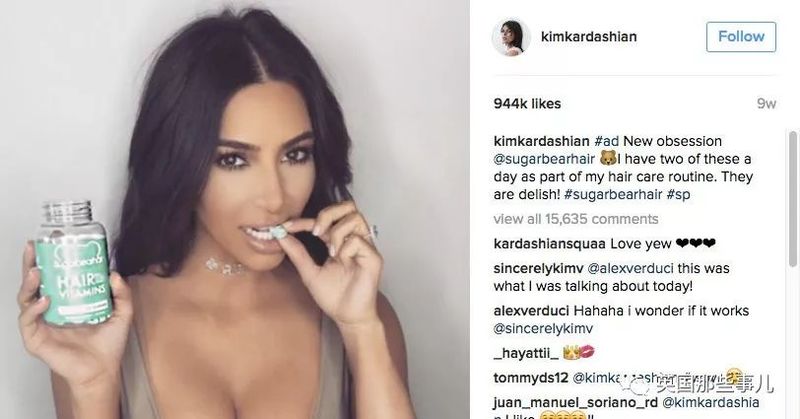Screen dimensions: 800x419
Task: Open the tommyds12 commenter profile
Action: point(531,378)
